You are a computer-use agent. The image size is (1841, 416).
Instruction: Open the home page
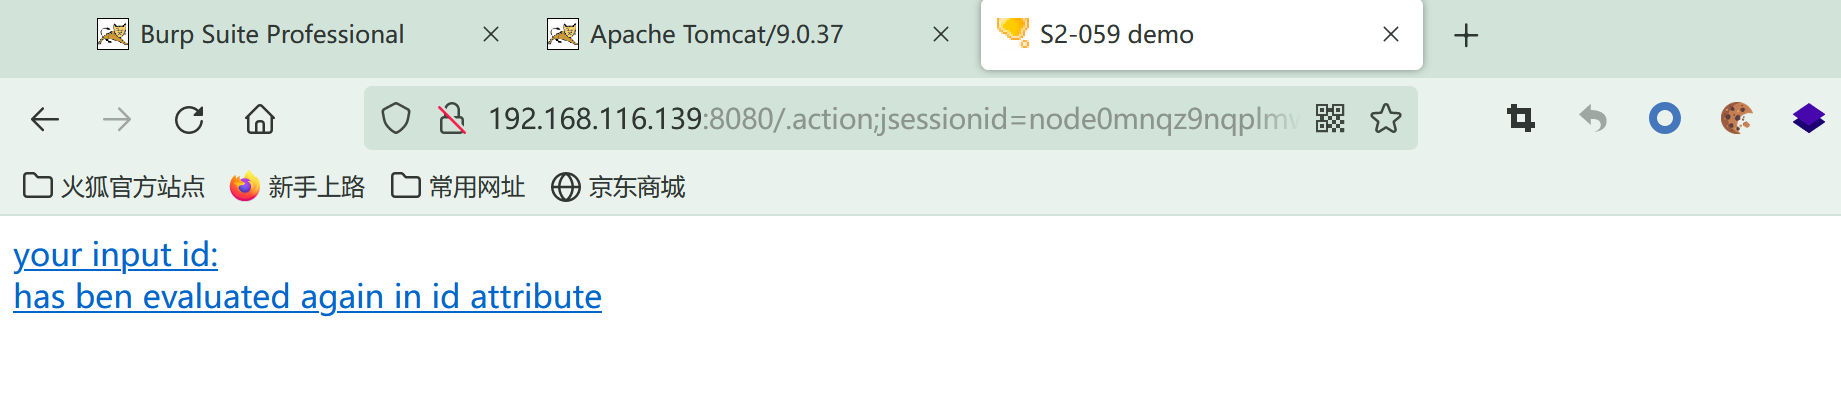pyautogui.click(x=260, y=119)
